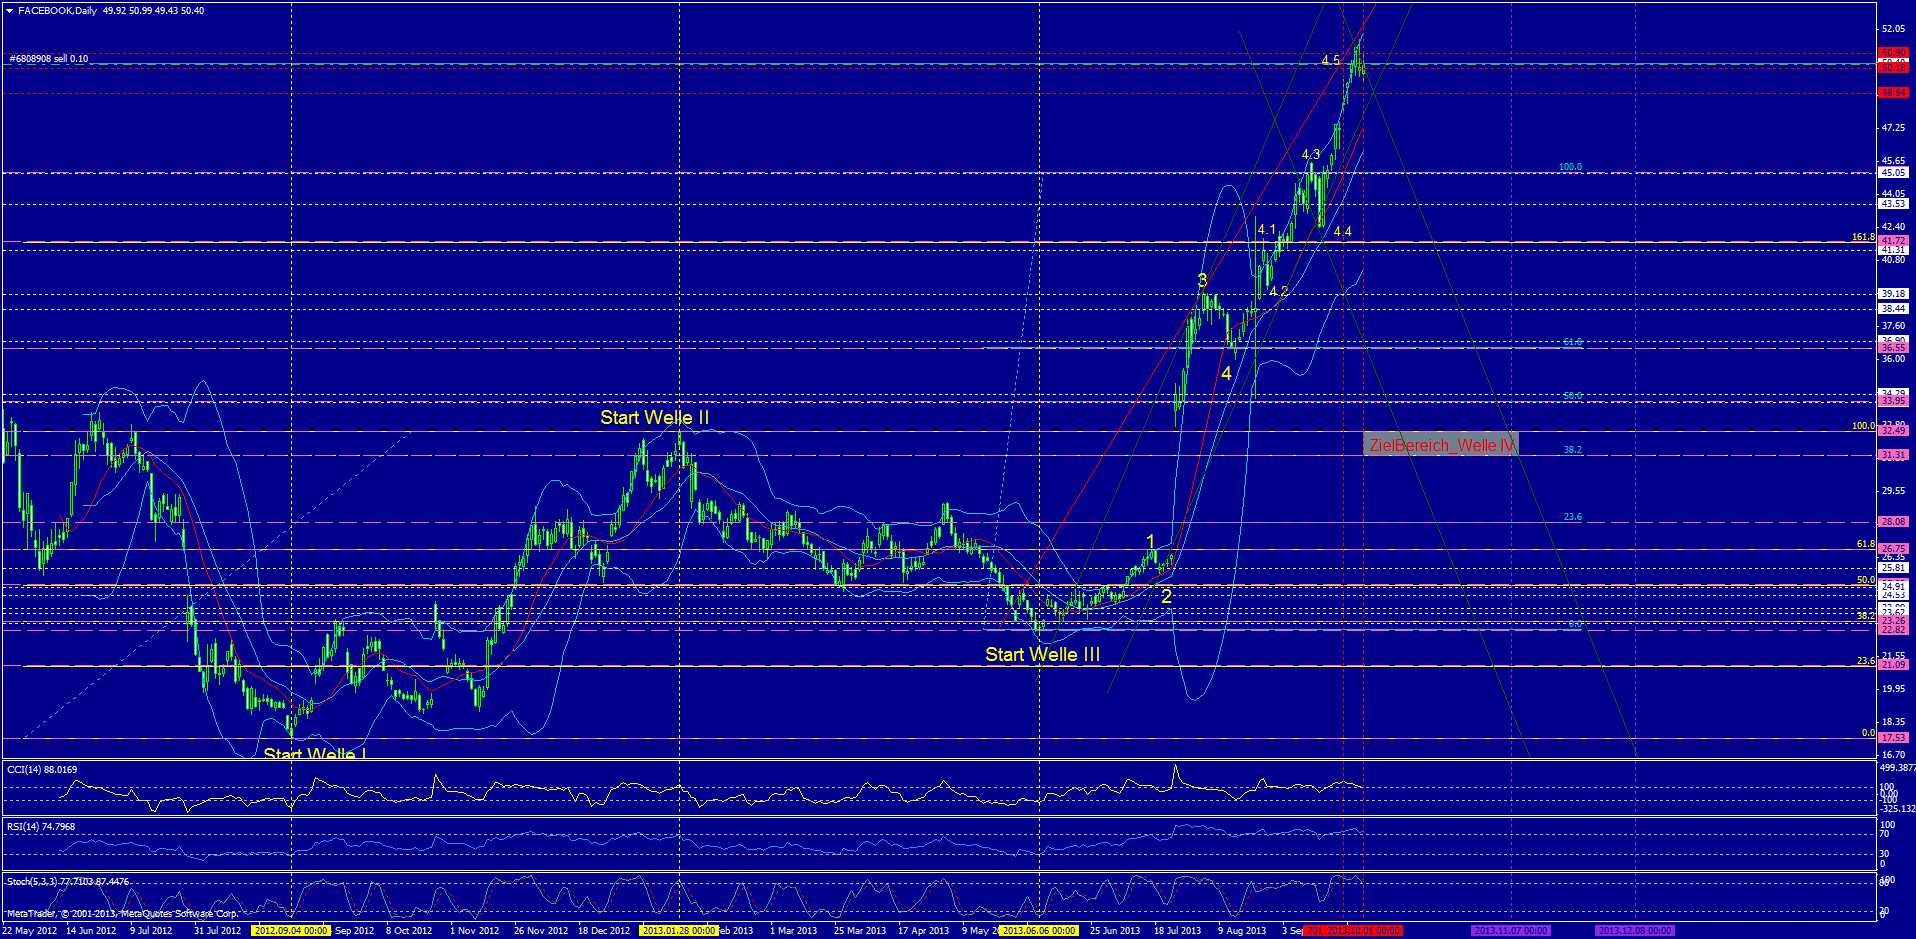Click the 1 Mar 2013 date label
Image resolution: width=1916 pixels, height=939 pixels.
tap(794, 931)
